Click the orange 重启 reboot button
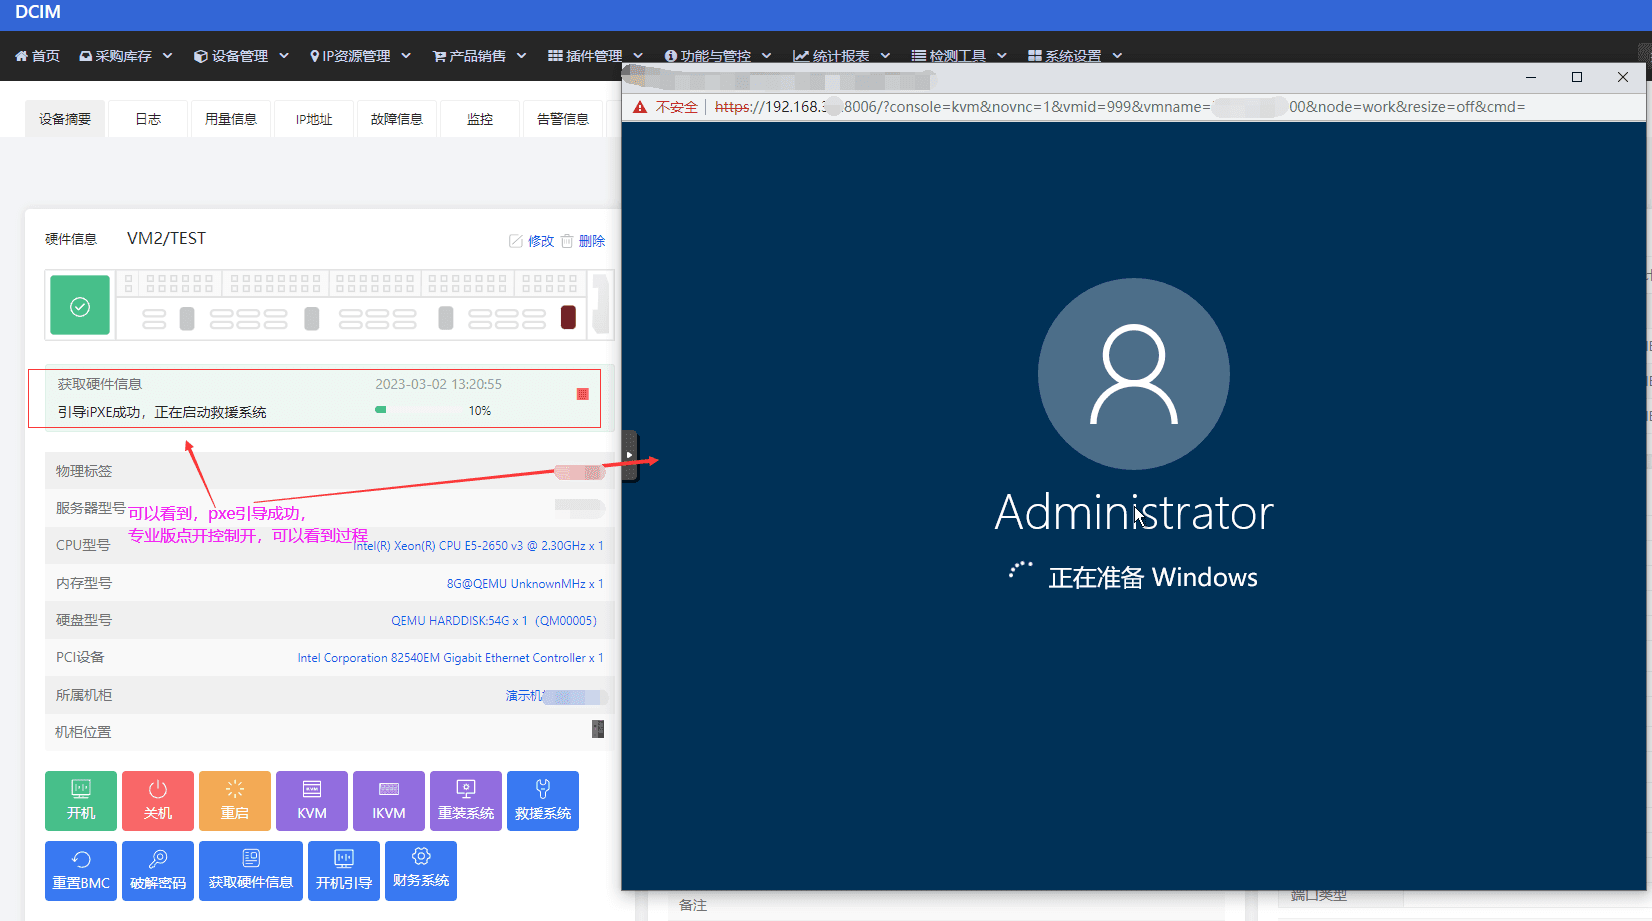 [x=235, y=801]
